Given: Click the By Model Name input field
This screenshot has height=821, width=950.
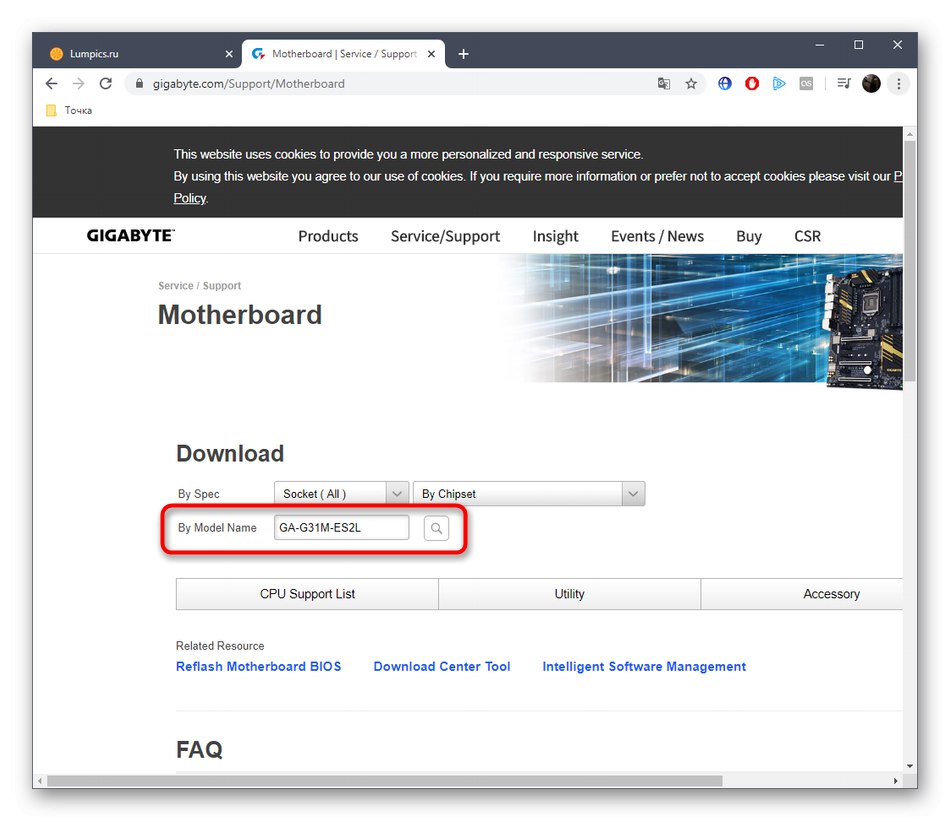Looking at the screenshot, I should pyautogui.click(x=341, y=528).
